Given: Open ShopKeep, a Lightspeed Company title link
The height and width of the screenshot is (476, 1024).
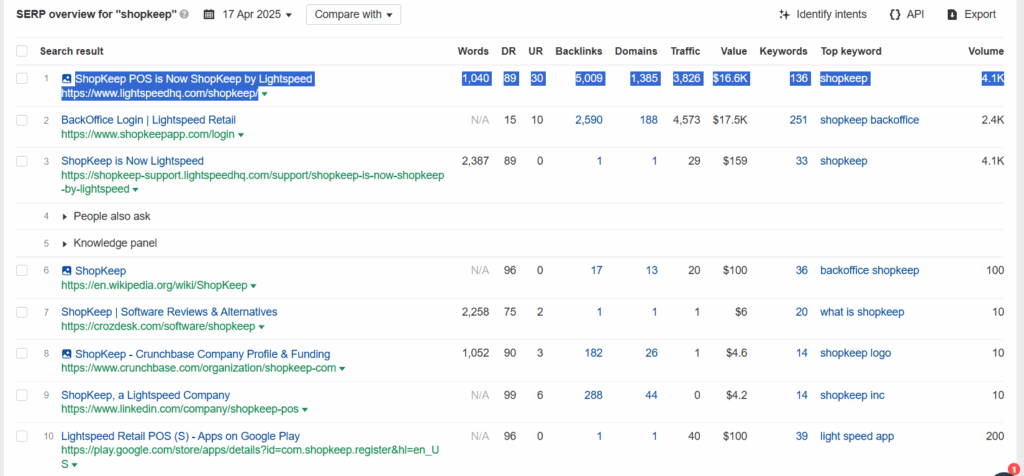Looking at the screenshot, I should click(x=146, y=395).
